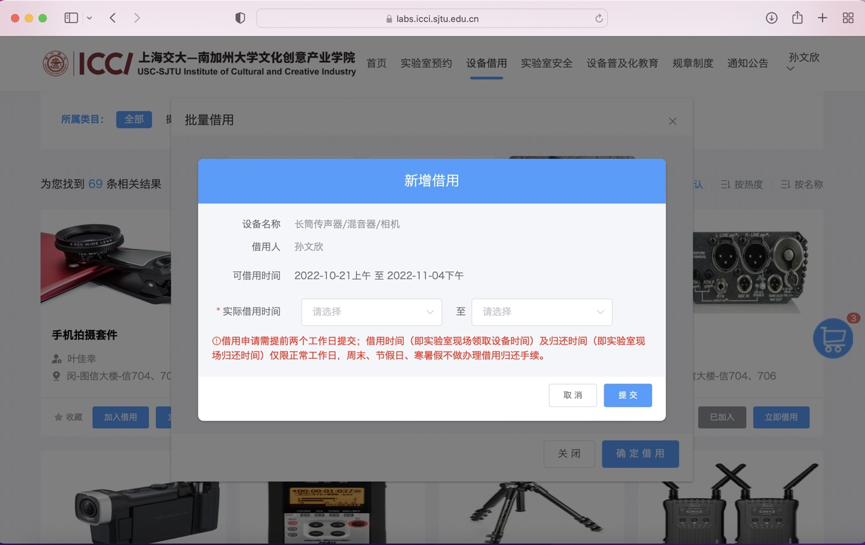Go to 设备借用 nav tab

(486, 63)
